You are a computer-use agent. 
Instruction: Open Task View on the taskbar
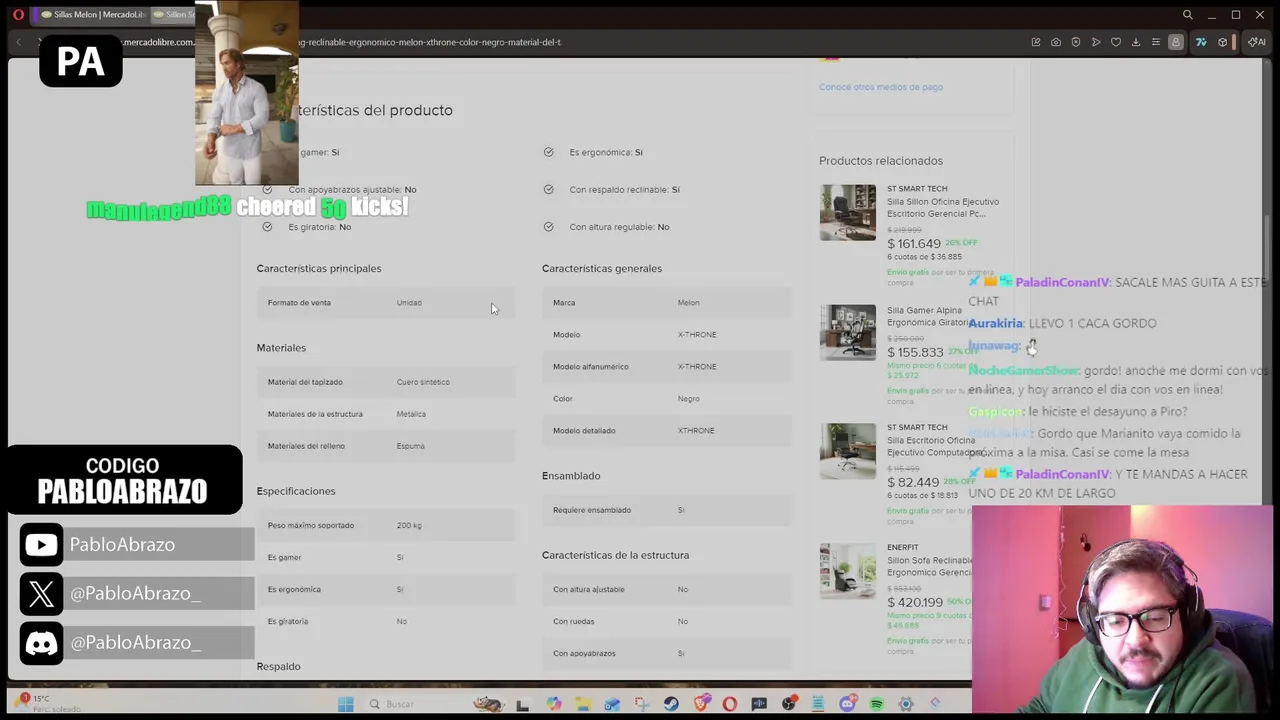point(522,704)
